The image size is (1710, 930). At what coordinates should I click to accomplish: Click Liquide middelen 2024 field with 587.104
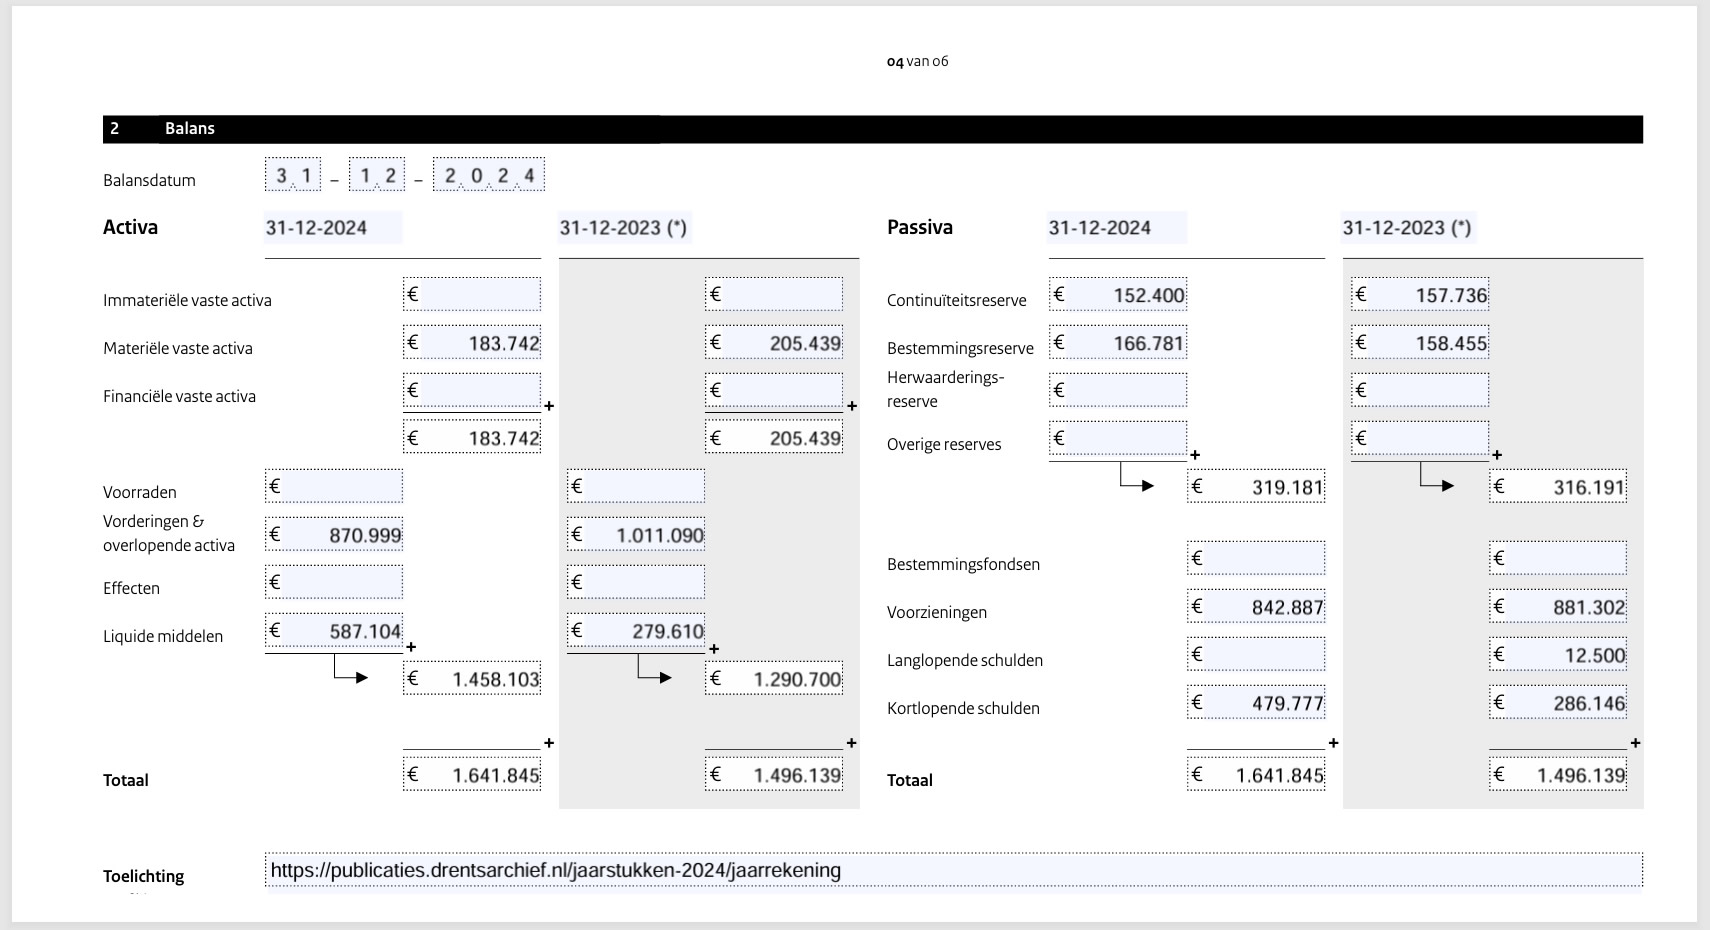click(x=334, y=630)
